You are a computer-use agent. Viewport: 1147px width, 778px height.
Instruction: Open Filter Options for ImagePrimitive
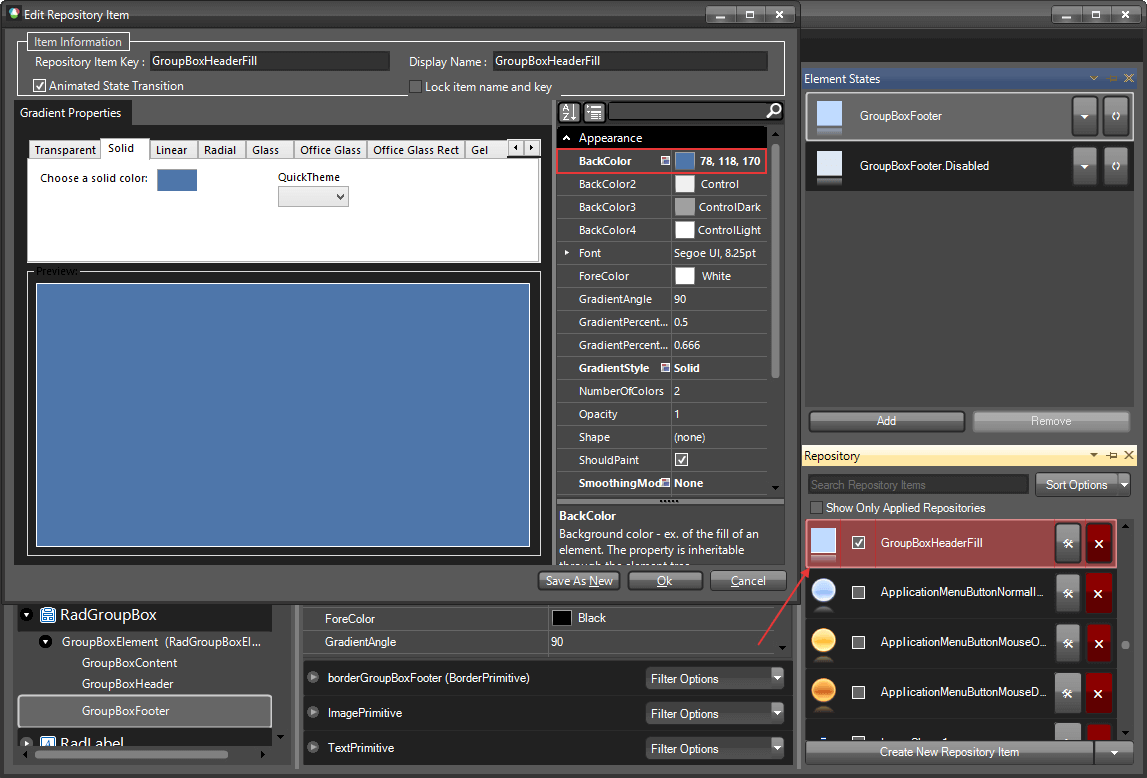point(715,713)
